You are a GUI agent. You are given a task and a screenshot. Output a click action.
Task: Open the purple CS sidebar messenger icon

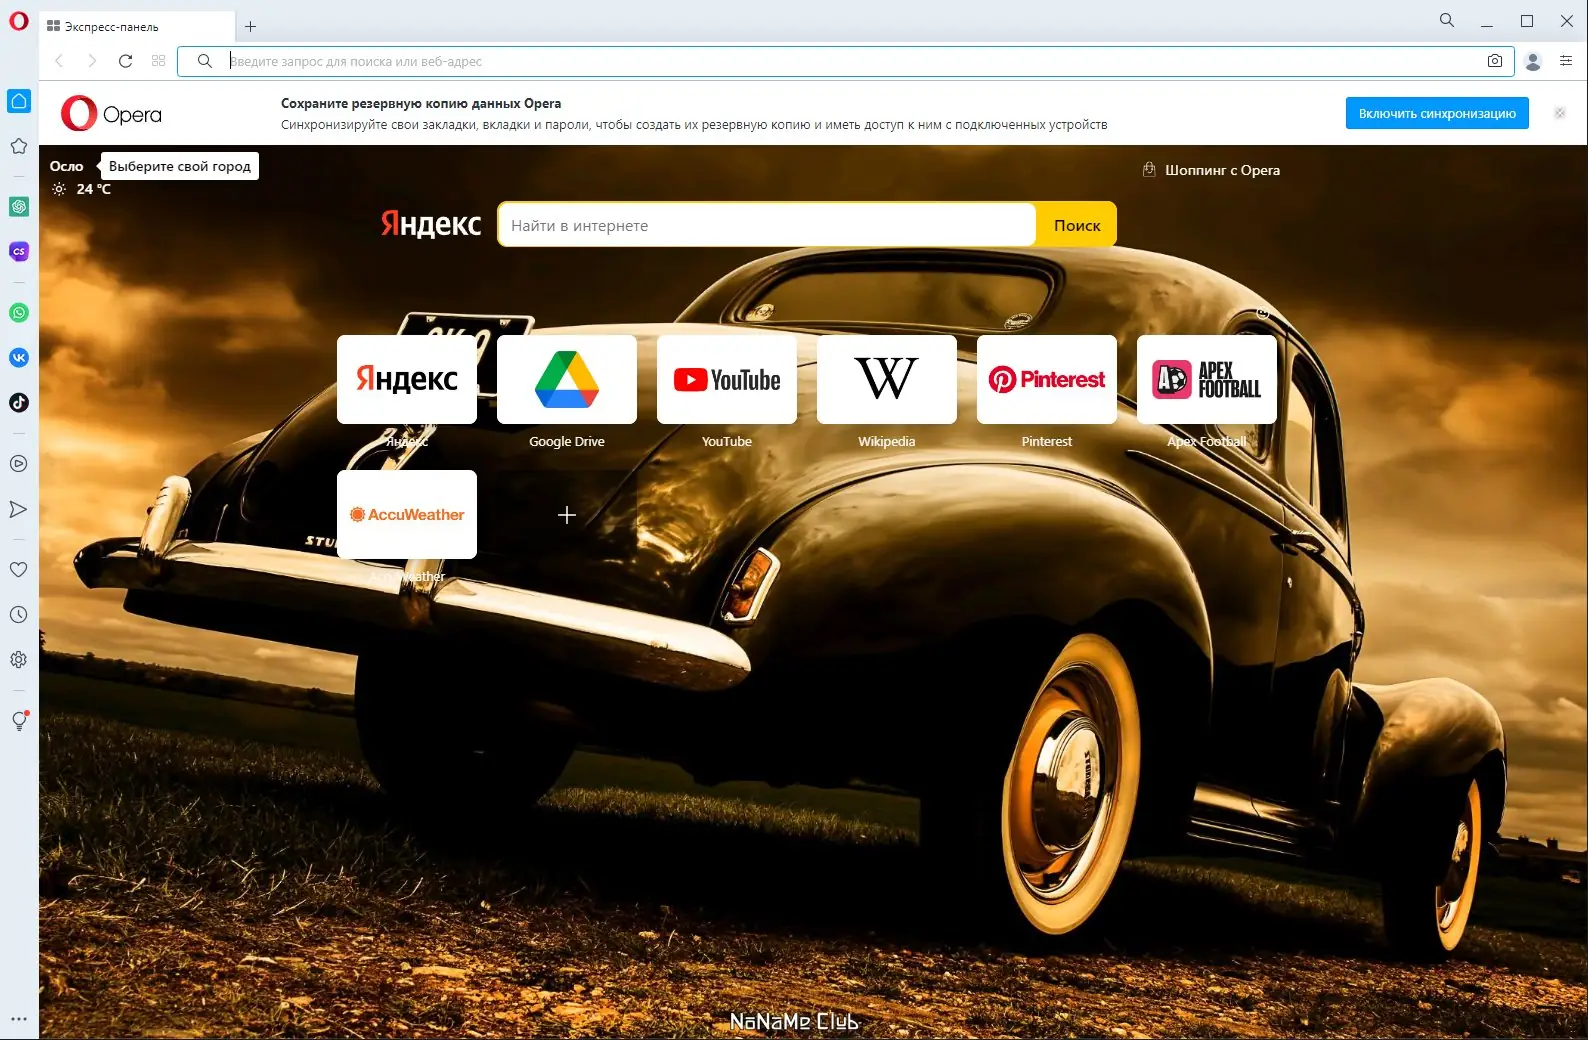click(x=19, y=252)
